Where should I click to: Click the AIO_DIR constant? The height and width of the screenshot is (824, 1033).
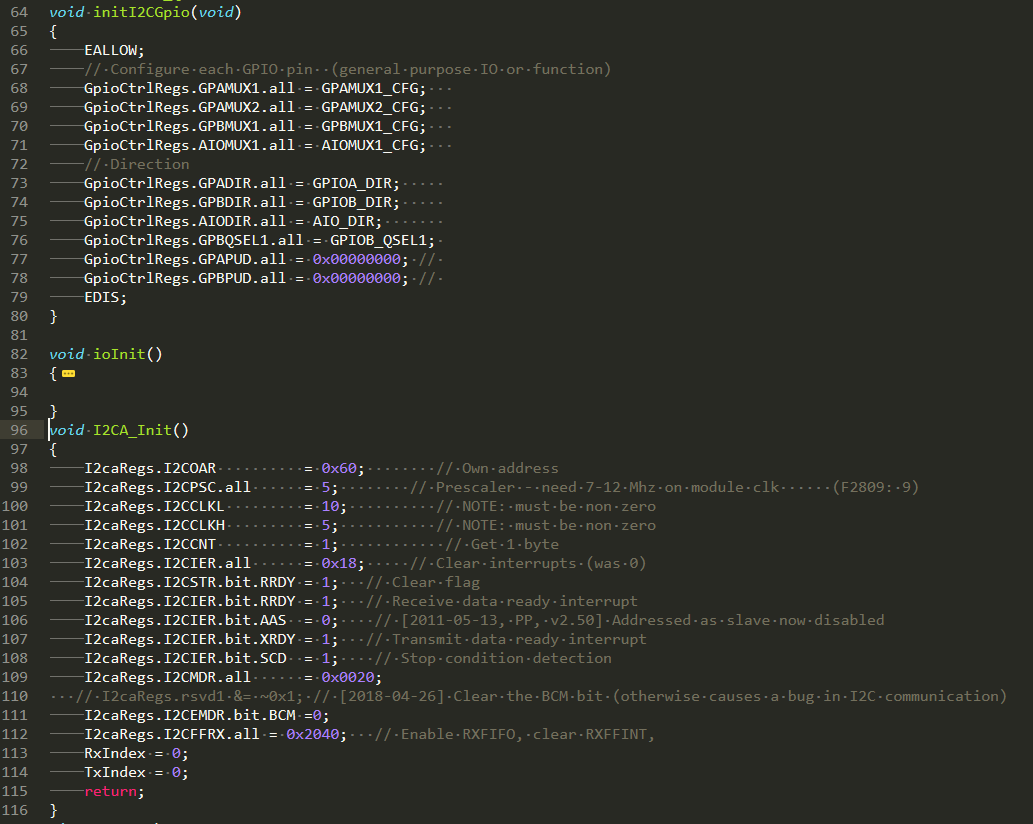tap(346, 221)
